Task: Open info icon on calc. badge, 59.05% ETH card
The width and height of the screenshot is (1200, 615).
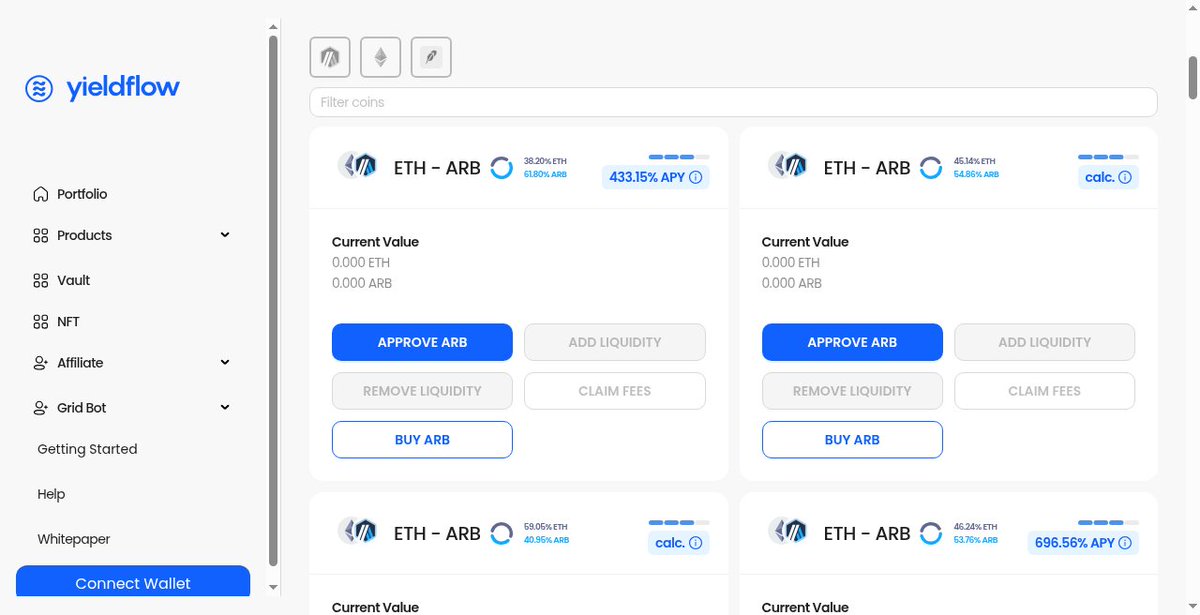Action: pyautogui.click(x=696, y=543)
